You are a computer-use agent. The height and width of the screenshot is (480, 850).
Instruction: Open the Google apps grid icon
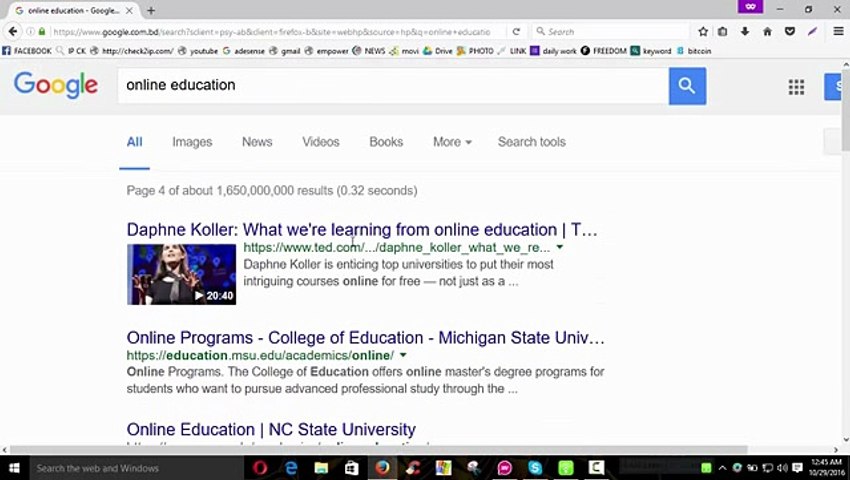click(x=796, y=87)
